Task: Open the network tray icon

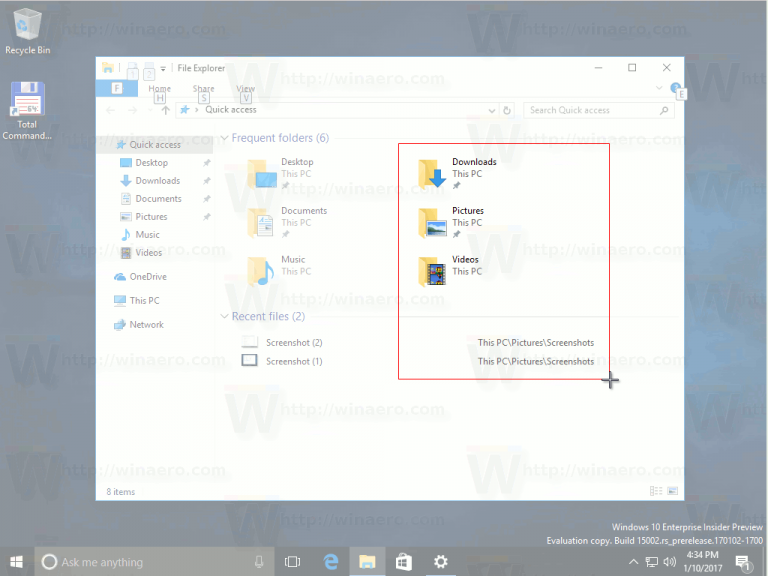Action: click(651, 562)
